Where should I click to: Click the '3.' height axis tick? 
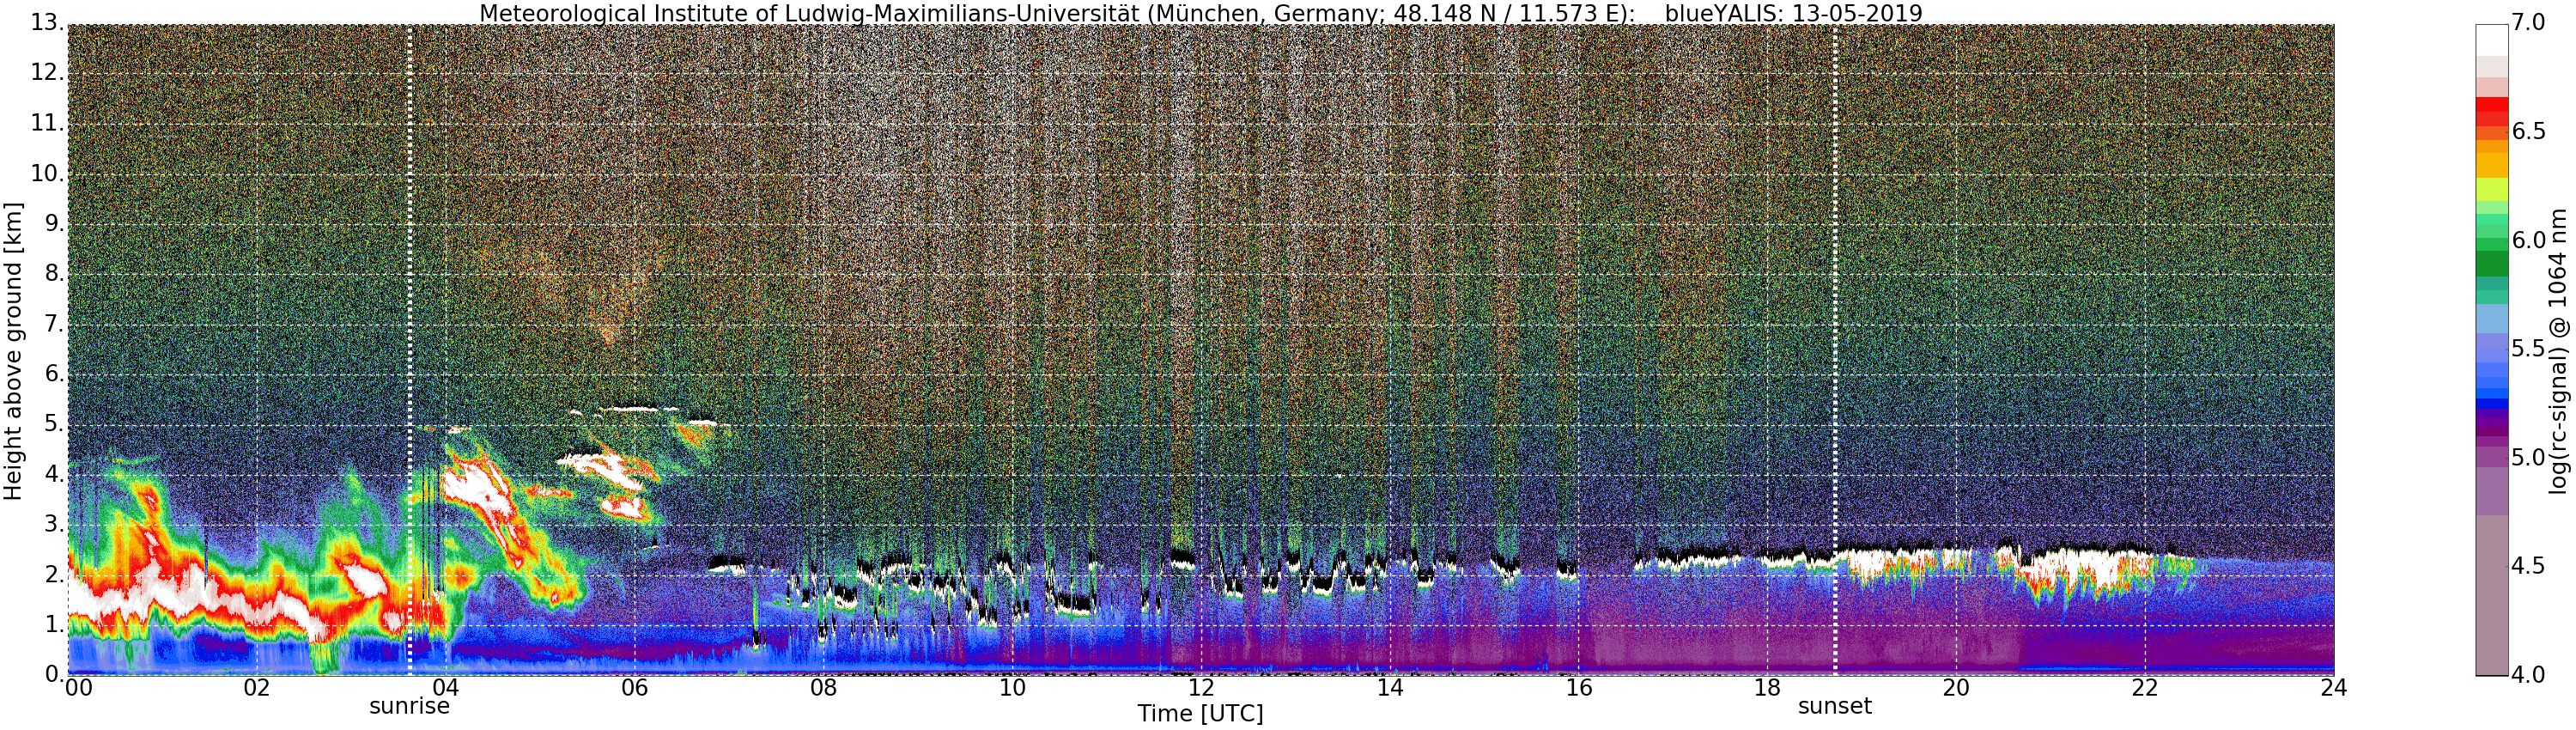(x=54, y=524)
